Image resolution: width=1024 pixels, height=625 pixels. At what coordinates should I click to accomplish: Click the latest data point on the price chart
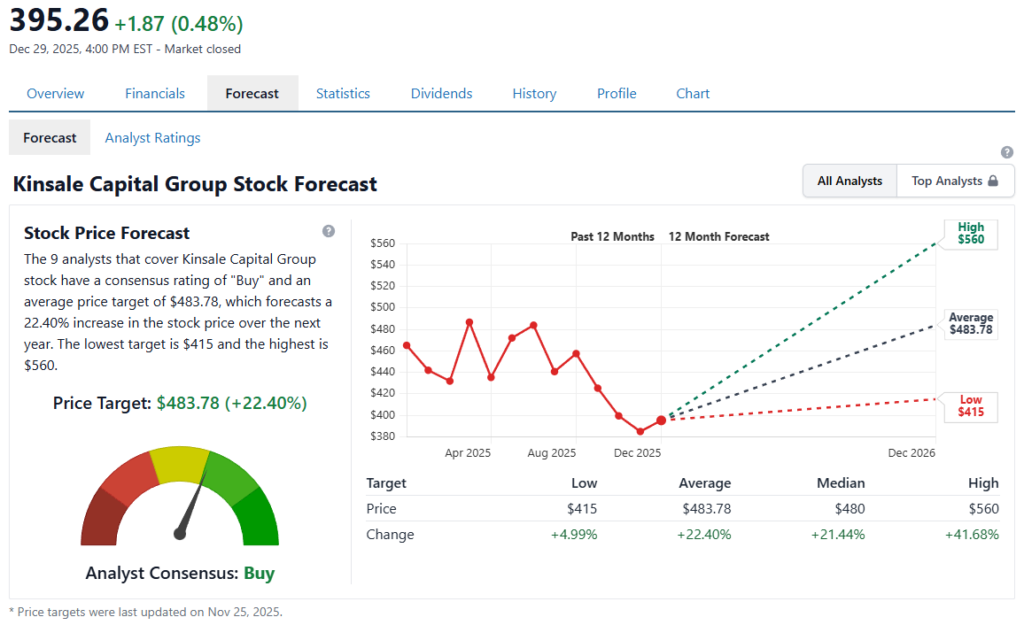[660, 421]
